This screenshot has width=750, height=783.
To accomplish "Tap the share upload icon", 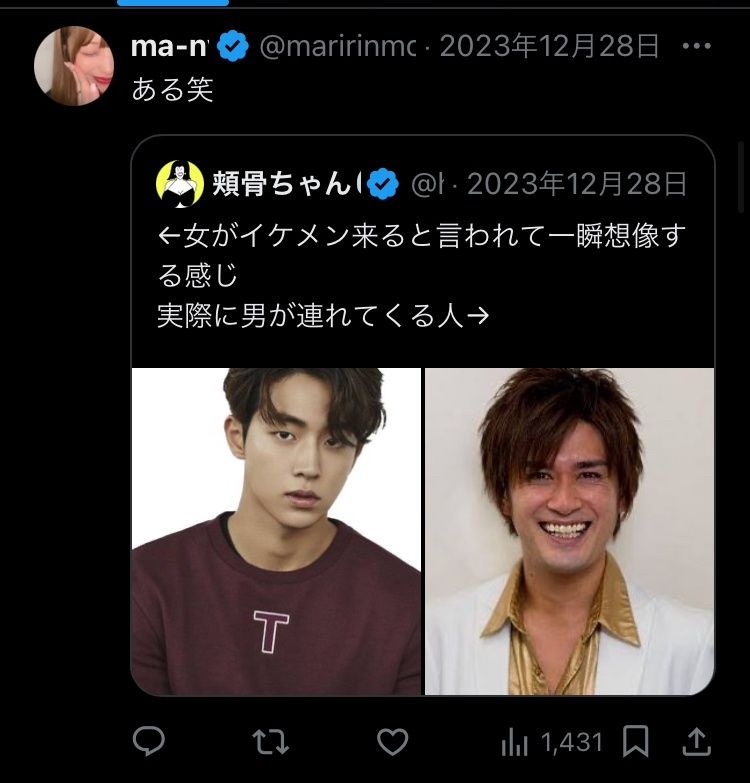I will tap(696, 741).
